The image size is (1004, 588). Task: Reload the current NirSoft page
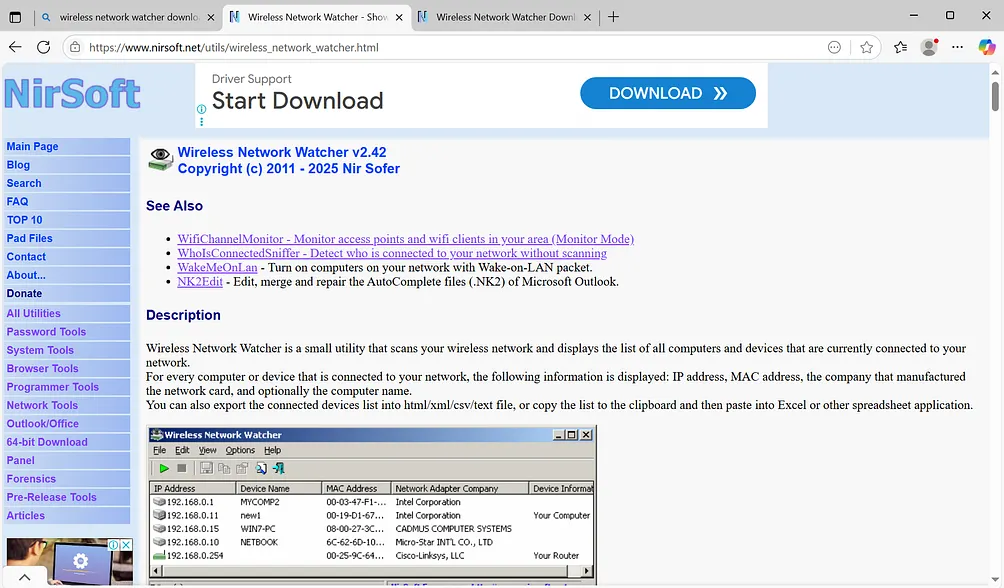point(44,47)
